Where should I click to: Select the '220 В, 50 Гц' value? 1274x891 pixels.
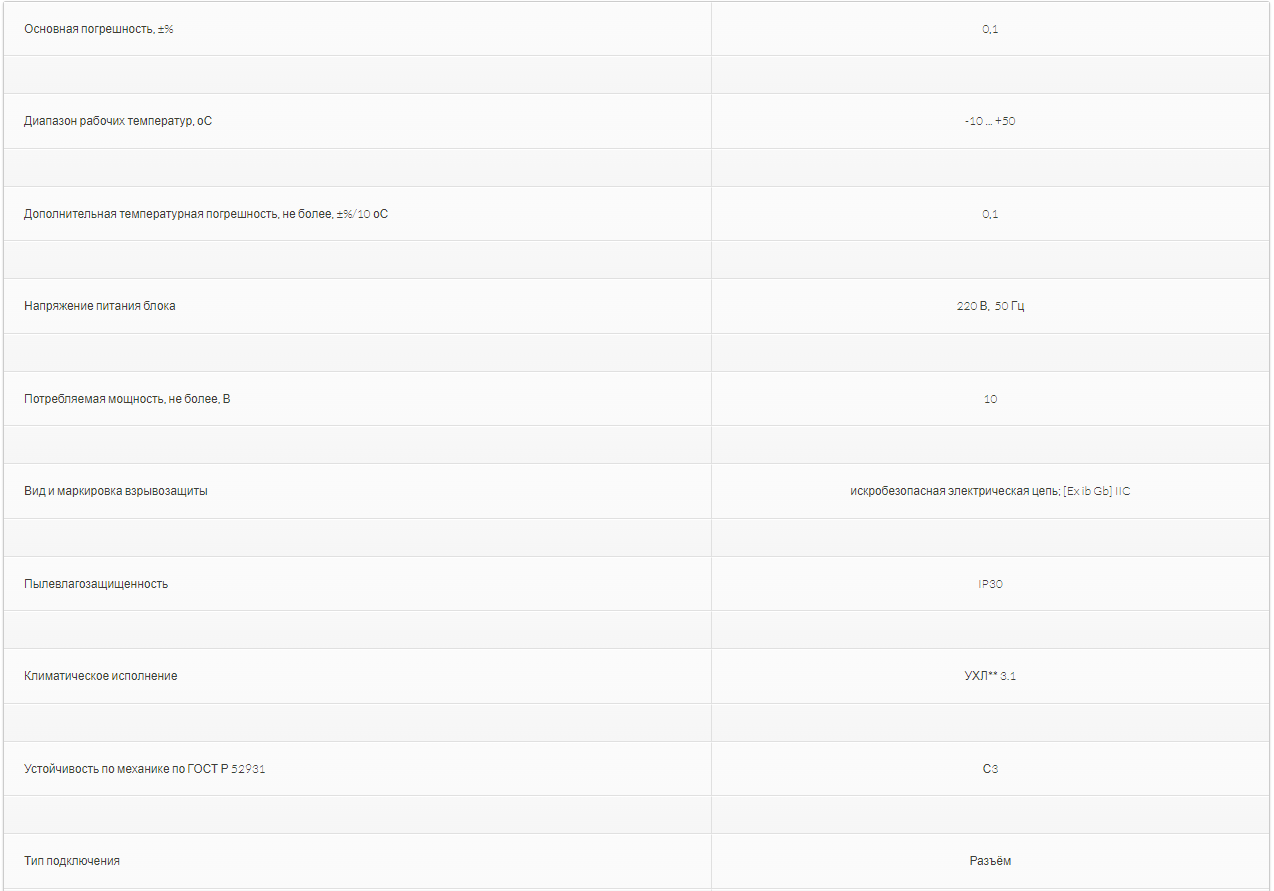point(990,306)
